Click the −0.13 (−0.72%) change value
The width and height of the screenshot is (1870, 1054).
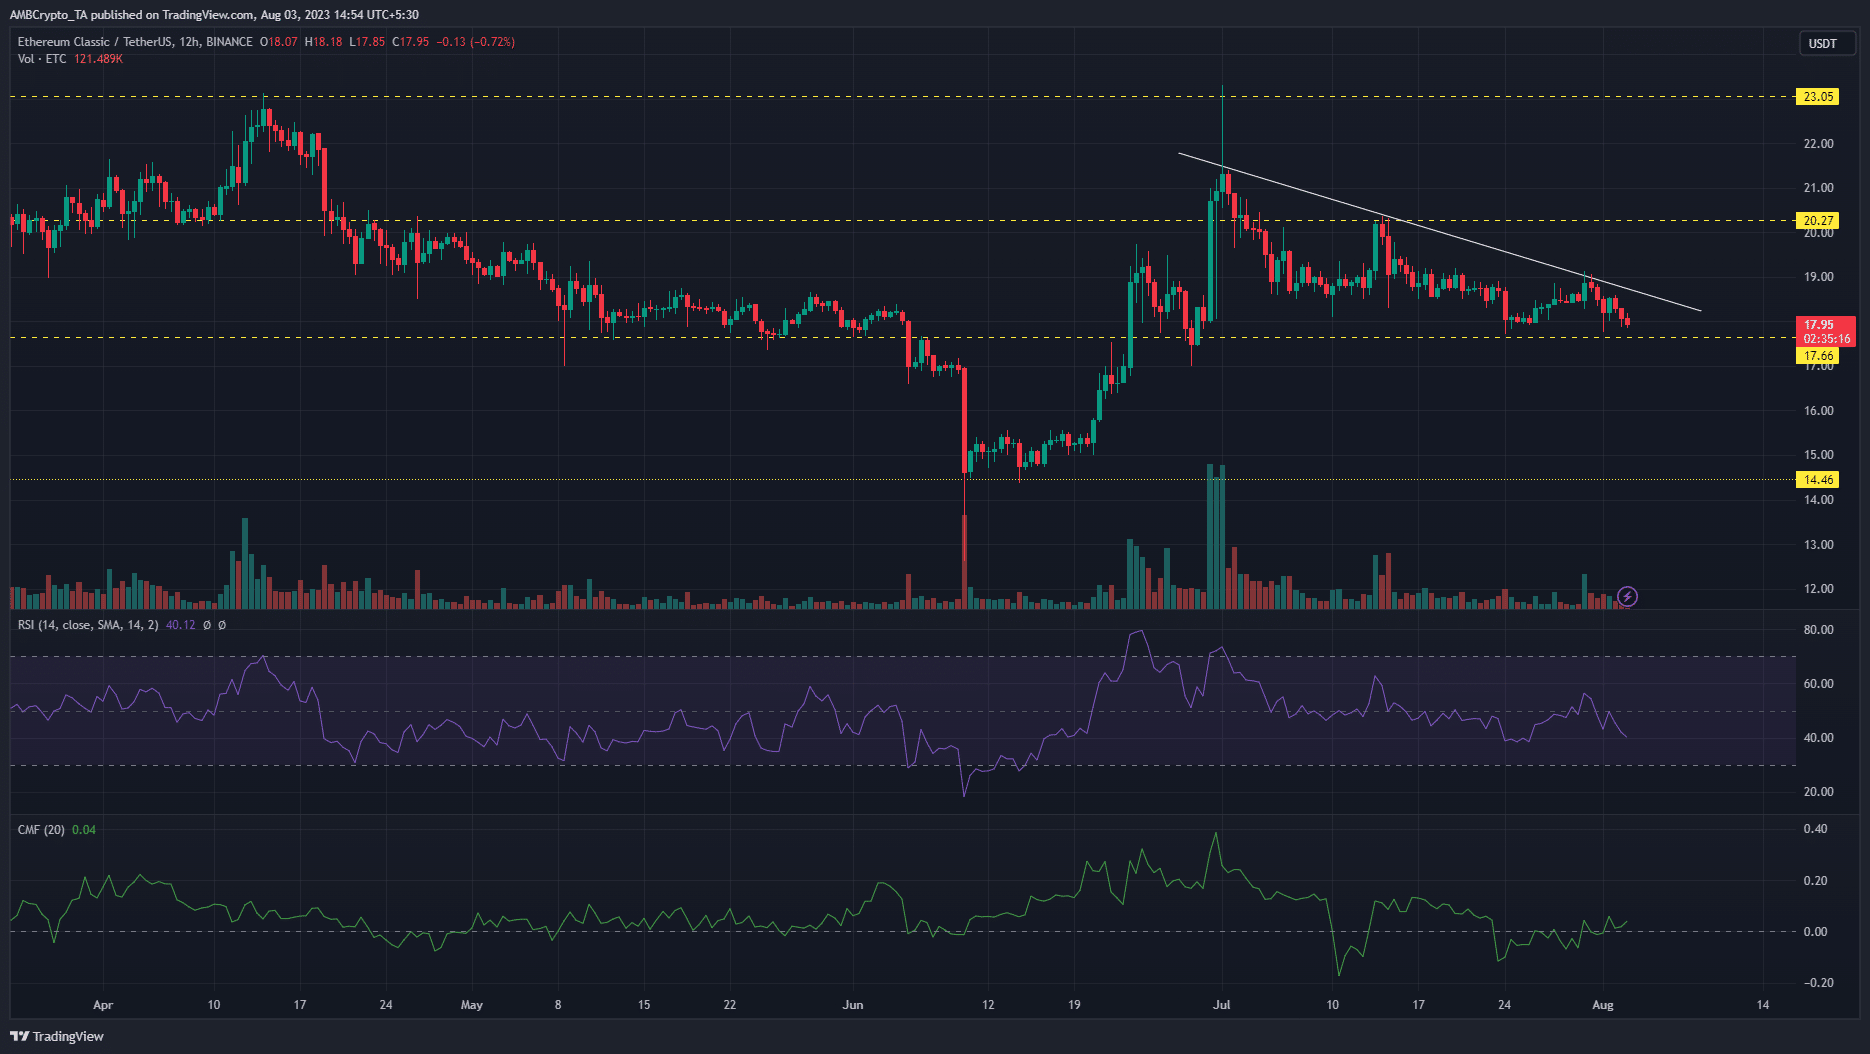click(x=476, y=42)
